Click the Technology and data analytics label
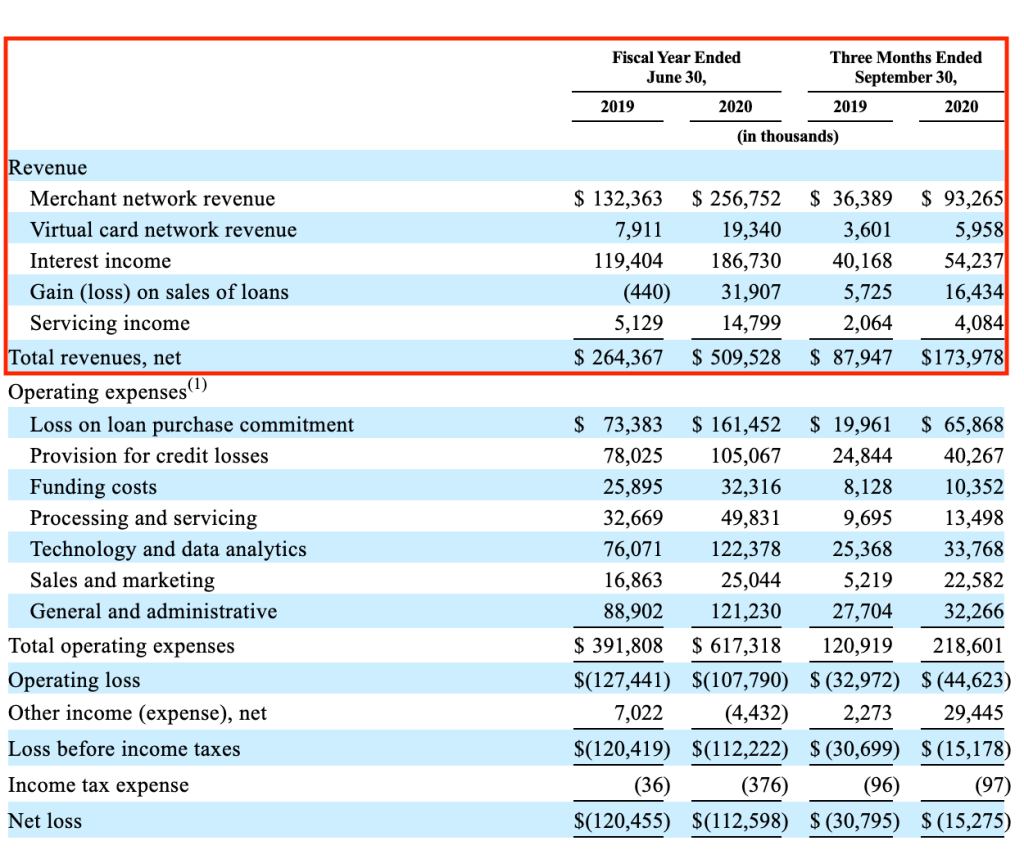Image resolution: width=1024 pixels, height=850 pixels. 168,549
